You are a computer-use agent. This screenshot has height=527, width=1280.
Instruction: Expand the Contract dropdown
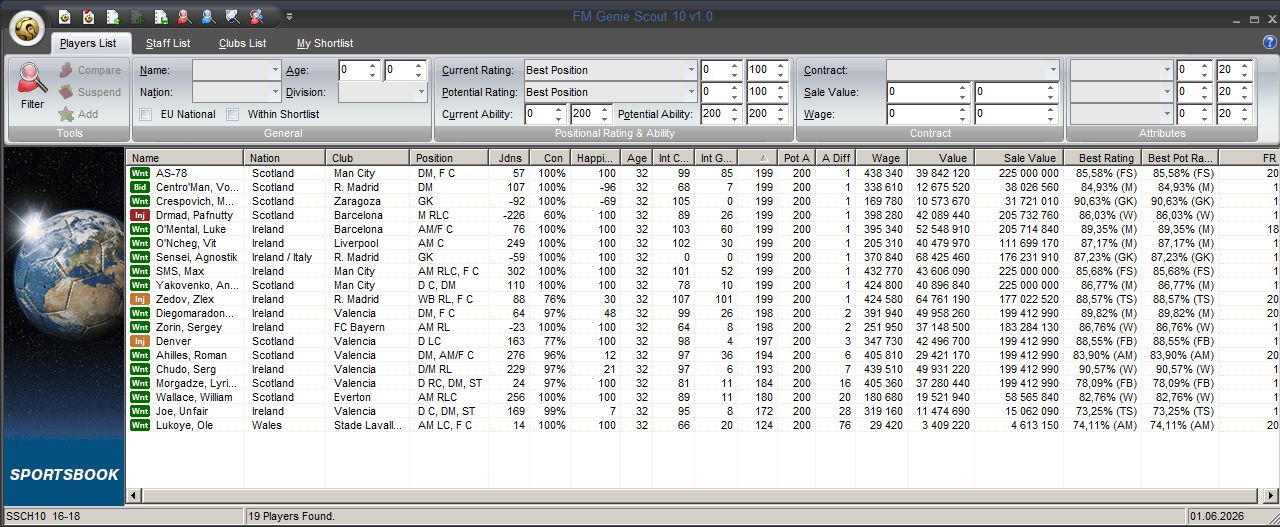[1052, 70]
